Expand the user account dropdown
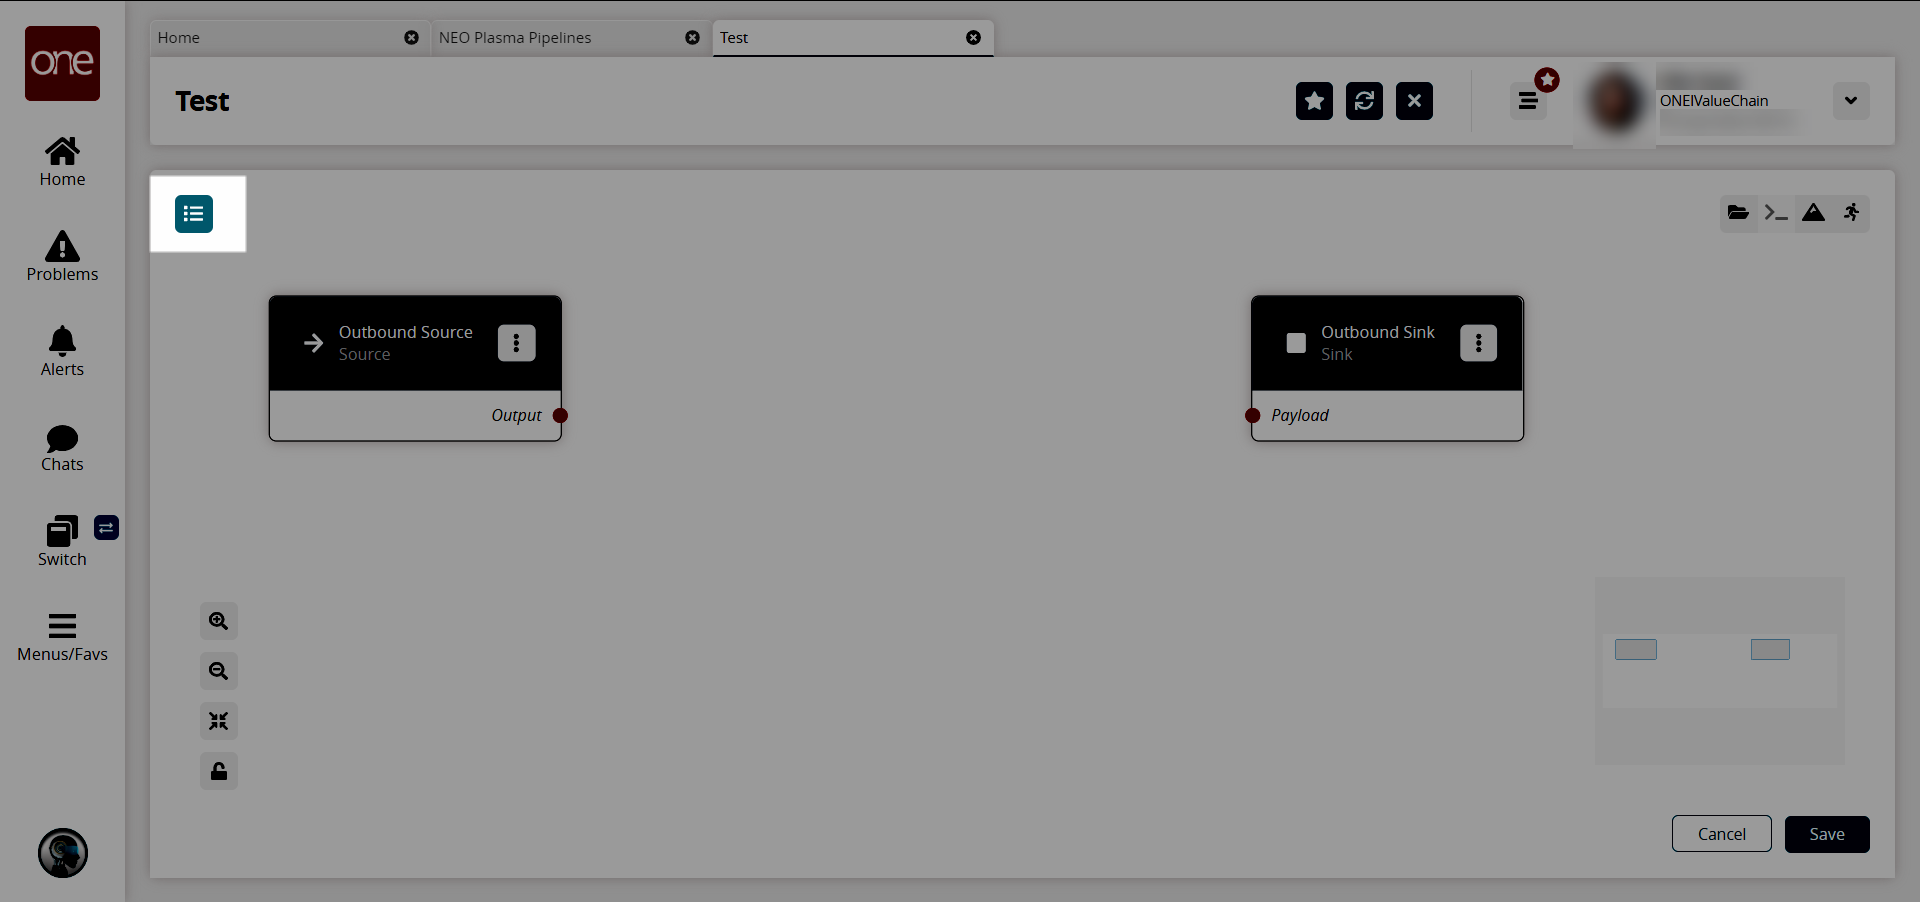The height and width of the screenshot is (902, 1920). pos(1851,101)
